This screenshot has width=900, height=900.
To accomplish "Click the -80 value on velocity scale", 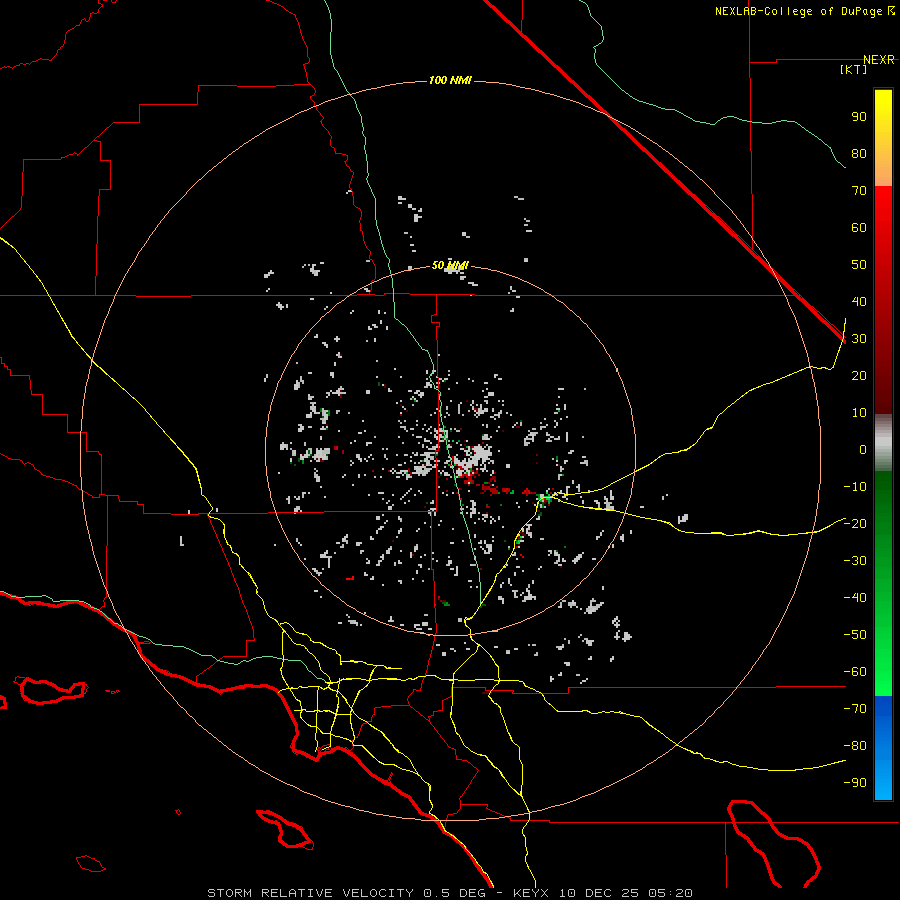I will 855,746.
